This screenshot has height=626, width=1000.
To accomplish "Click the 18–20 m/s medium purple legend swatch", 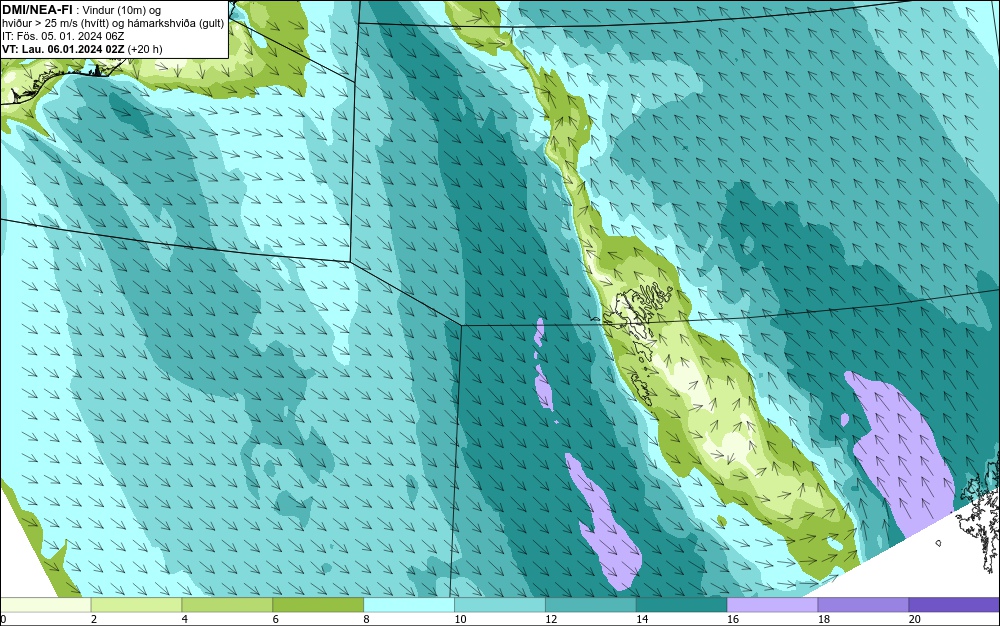I will click(863, 605).
